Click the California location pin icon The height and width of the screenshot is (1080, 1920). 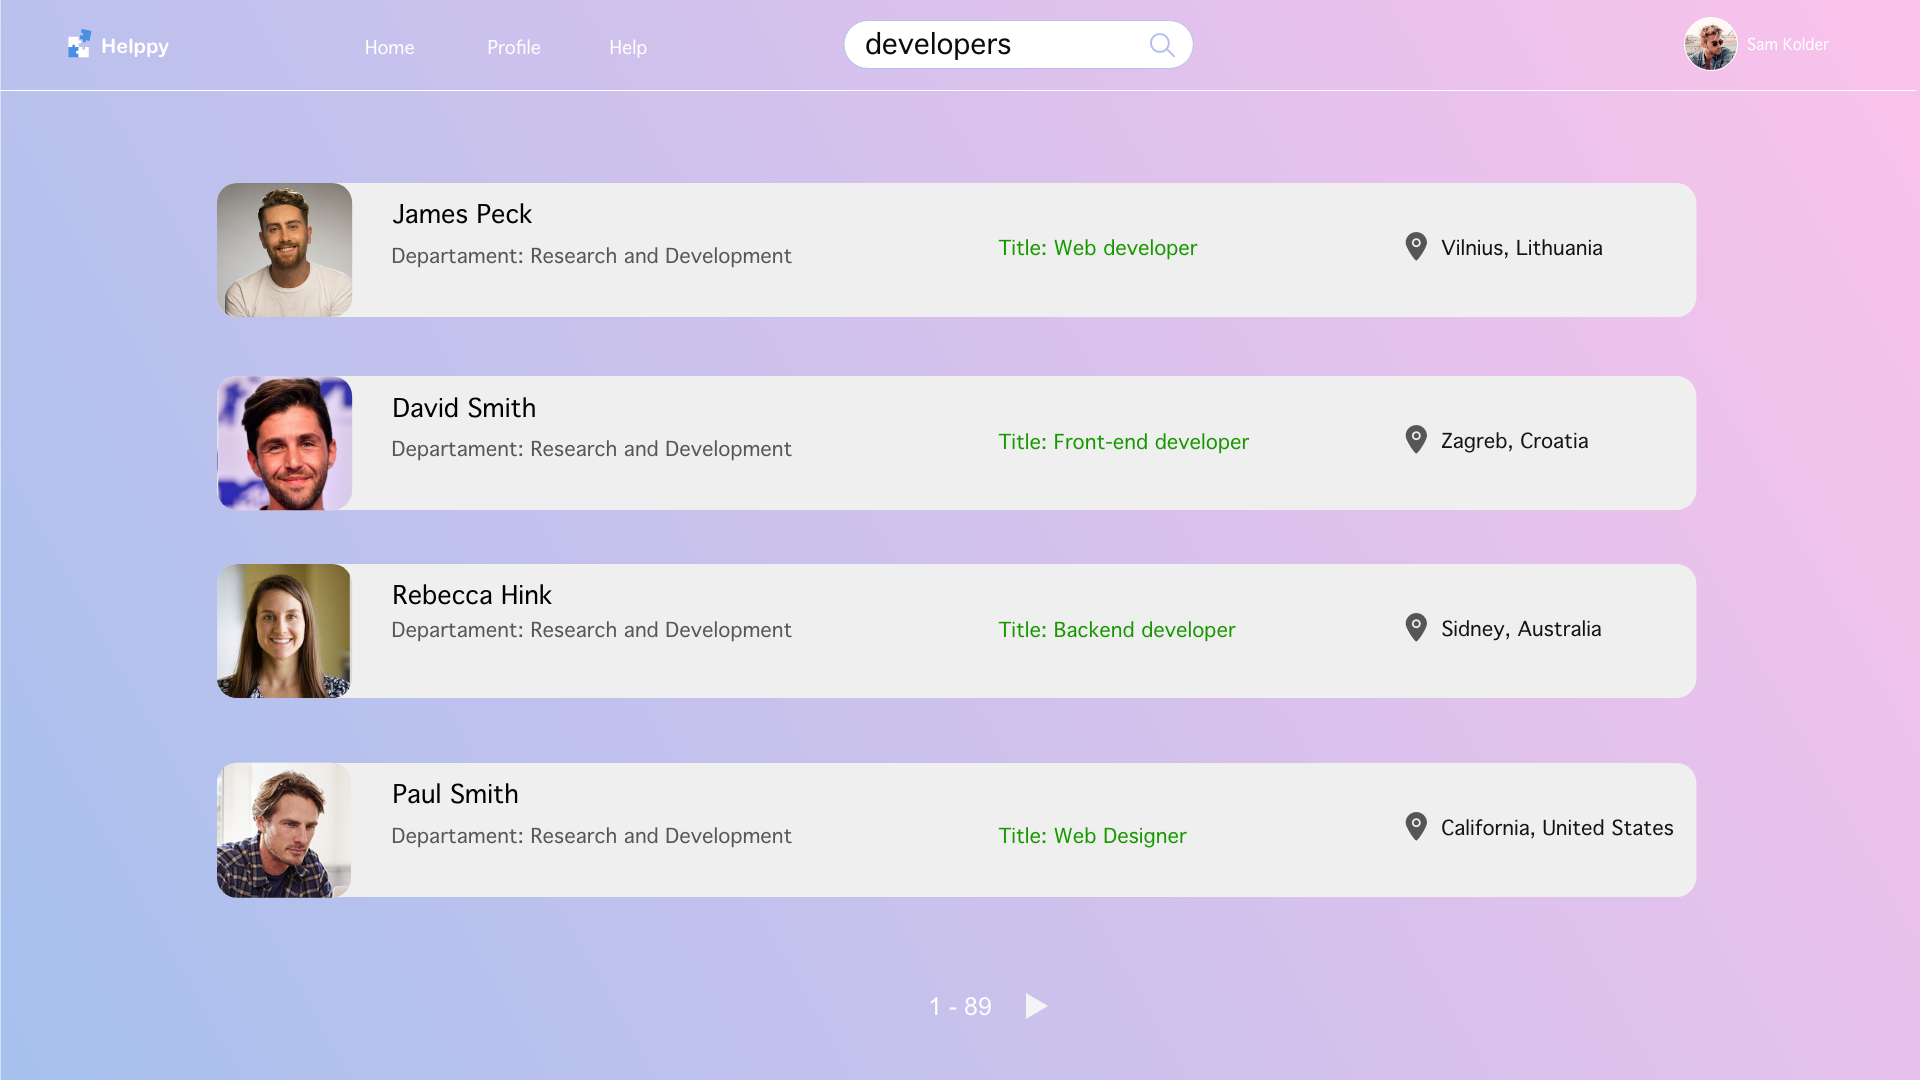coord(1415,826)
